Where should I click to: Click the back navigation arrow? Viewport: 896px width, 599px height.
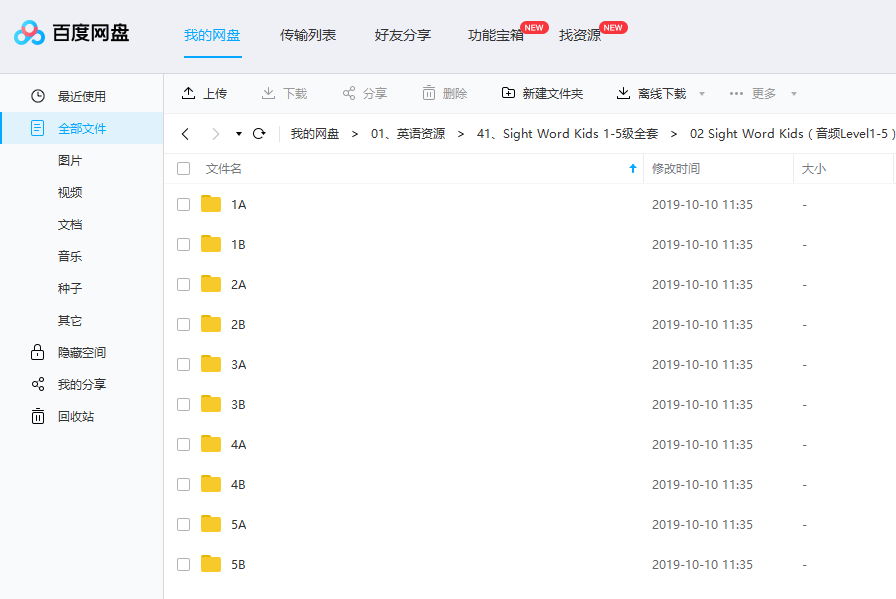[x=185, y=132]
